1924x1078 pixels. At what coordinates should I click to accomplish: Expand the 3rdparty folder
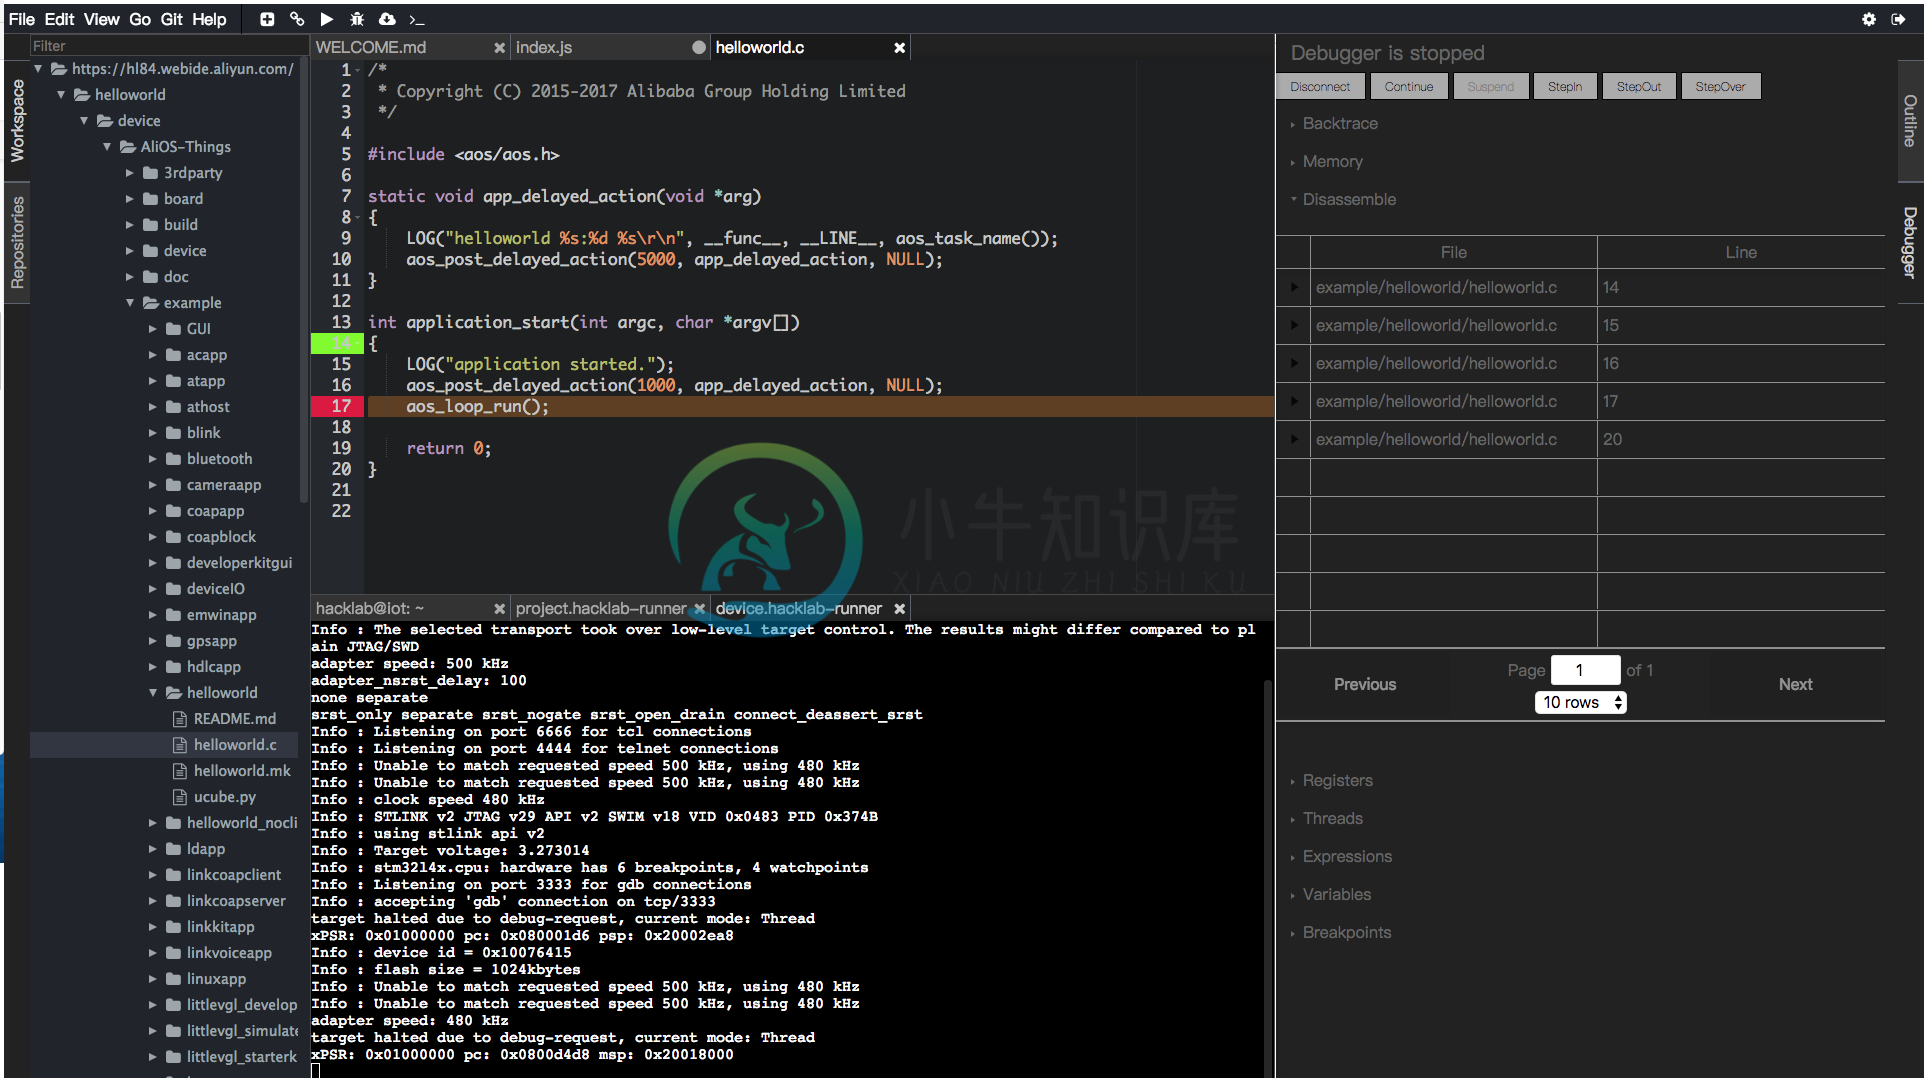point(129,173)
